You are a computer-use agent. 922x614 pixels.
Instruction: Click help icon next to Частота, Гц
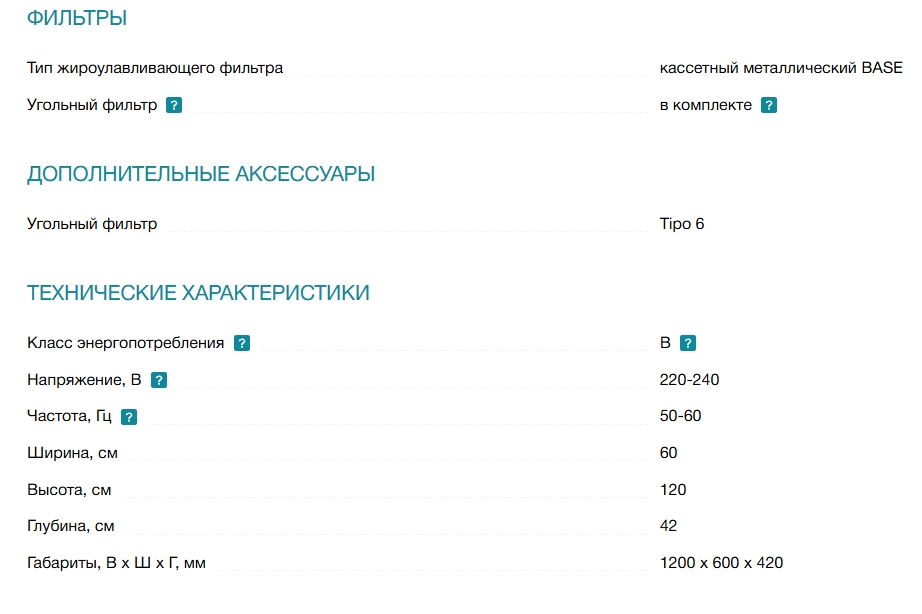129,417
